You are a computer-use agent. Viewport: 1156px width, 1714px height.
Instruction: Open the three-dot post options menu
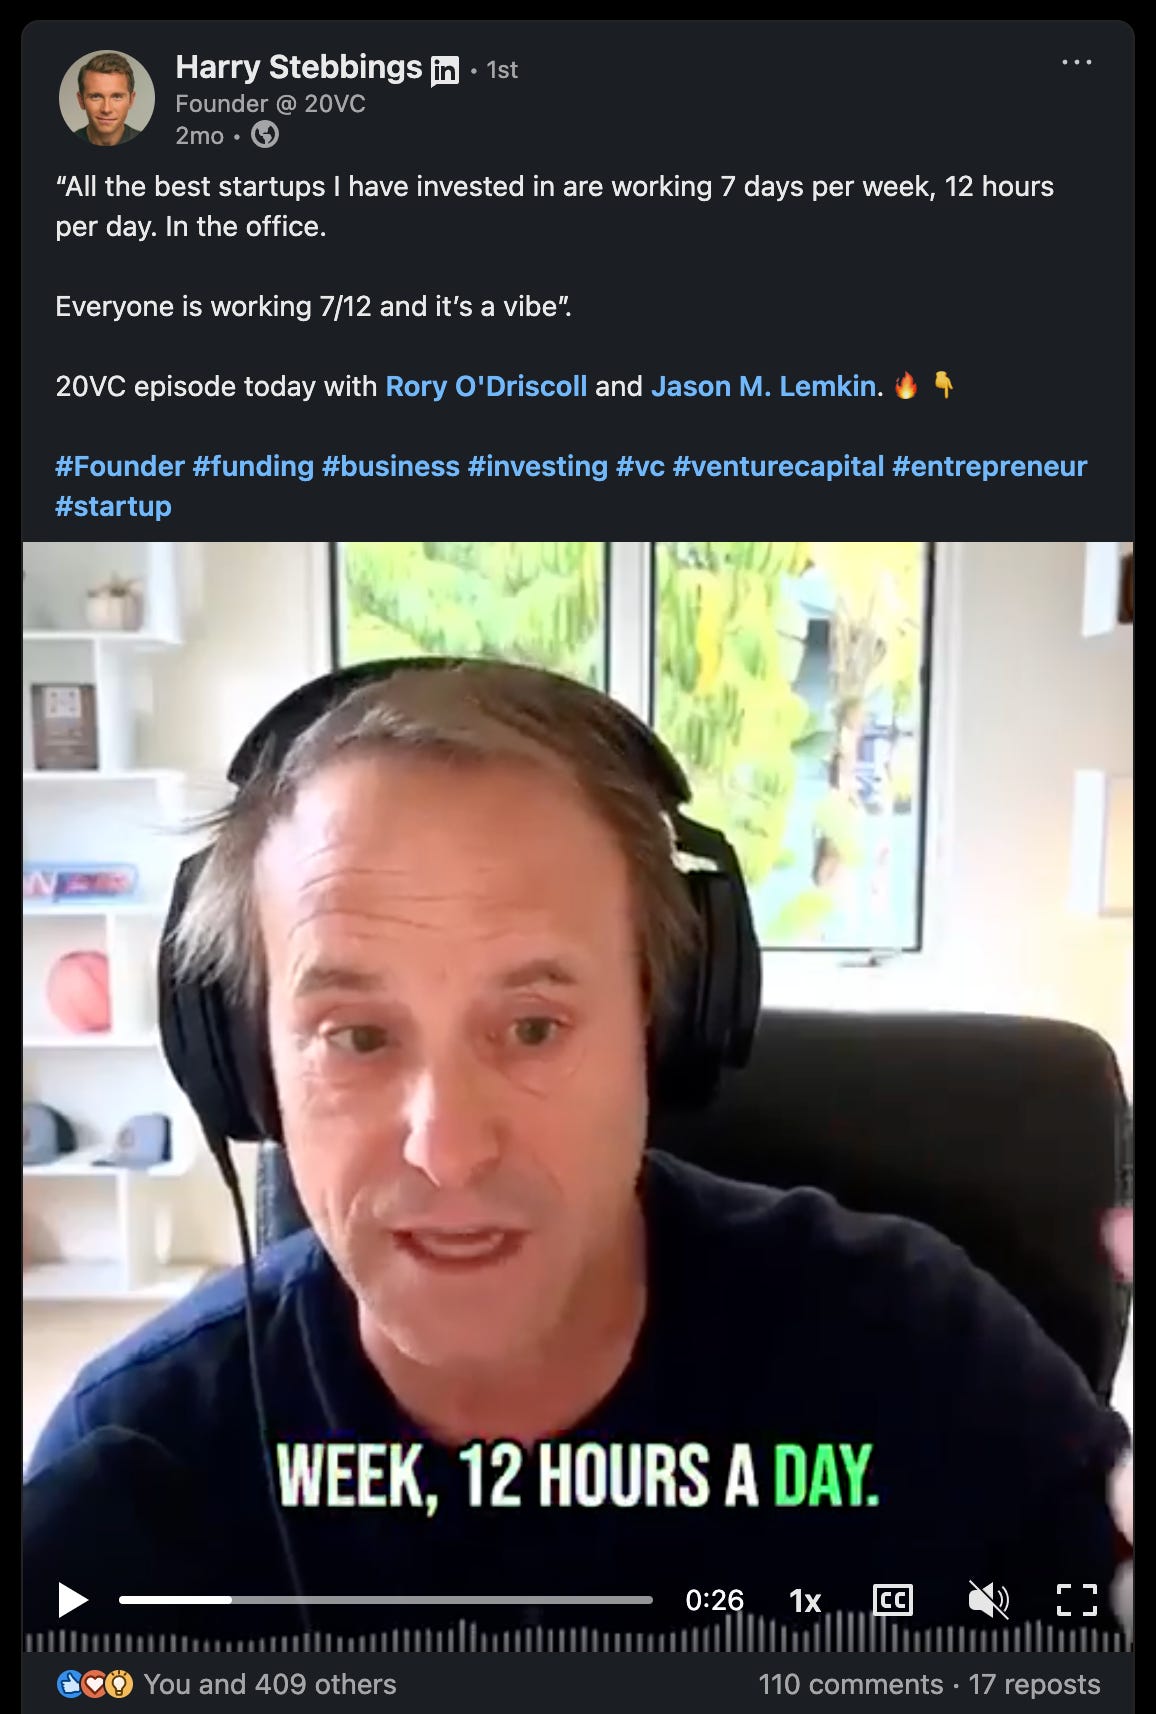coord(1077,62)
